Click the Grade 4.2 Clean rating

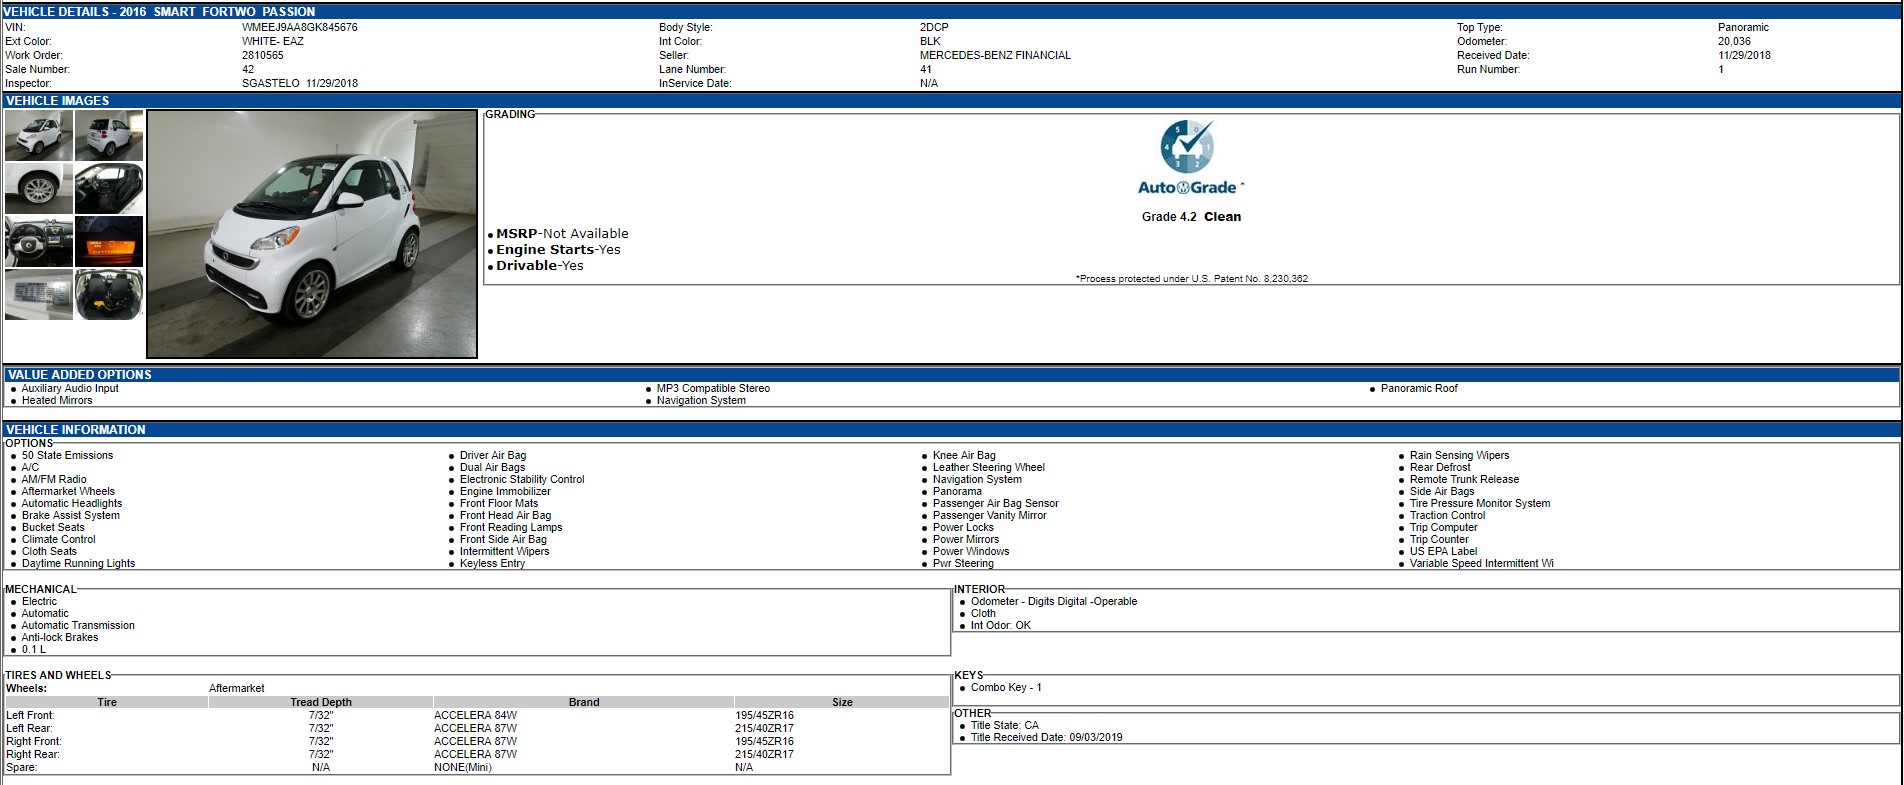pyautogui.click(x=1191, y=216)
